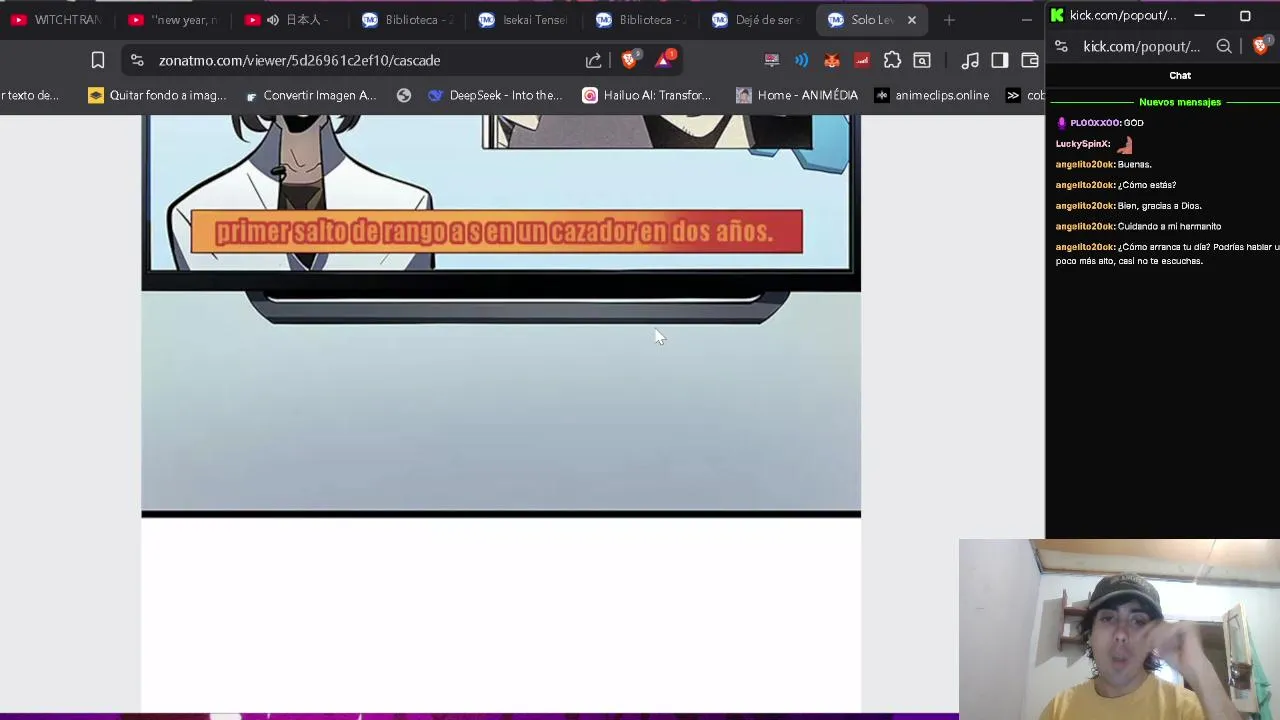Switch to the 日本人 YouTube tab
Viewport: 1280px width, 720px height.
click(292, 20)
